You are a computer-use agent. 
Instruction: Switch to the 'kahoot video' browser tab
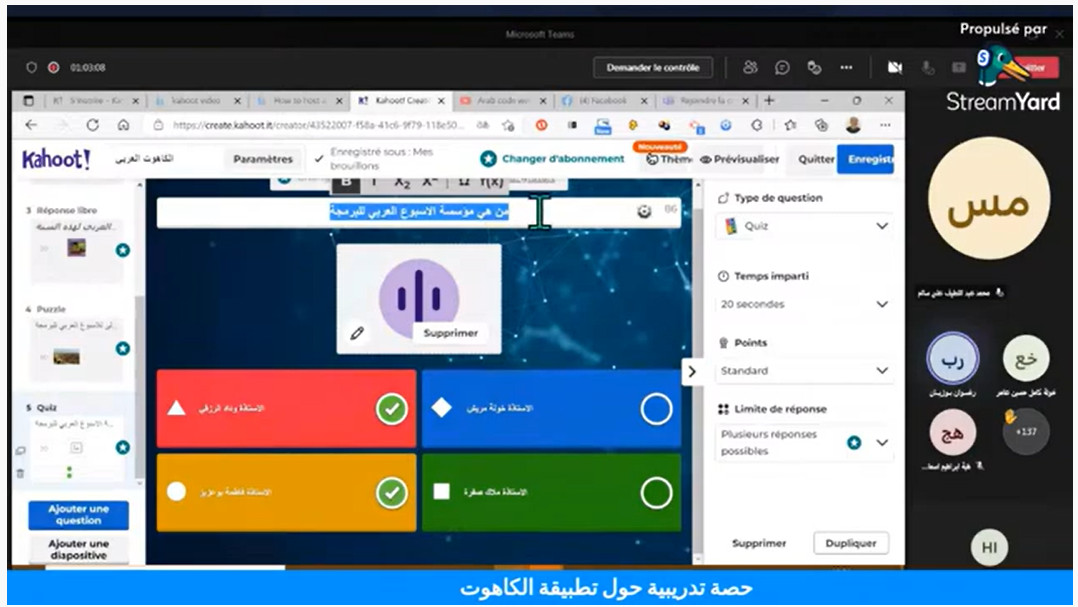[x=198, y=100]
